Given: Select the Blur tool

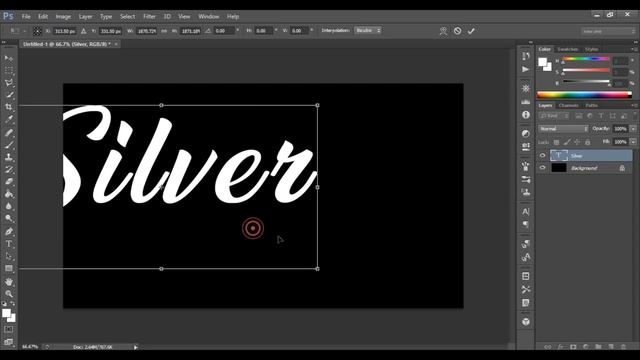Looking at the screenshot, I should [x=9, y=206].
